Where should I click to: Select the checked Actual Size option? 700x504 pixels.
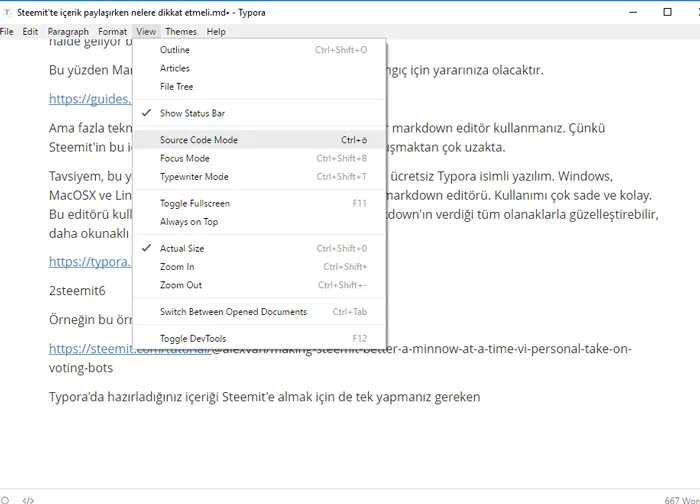tap(259, 248)
